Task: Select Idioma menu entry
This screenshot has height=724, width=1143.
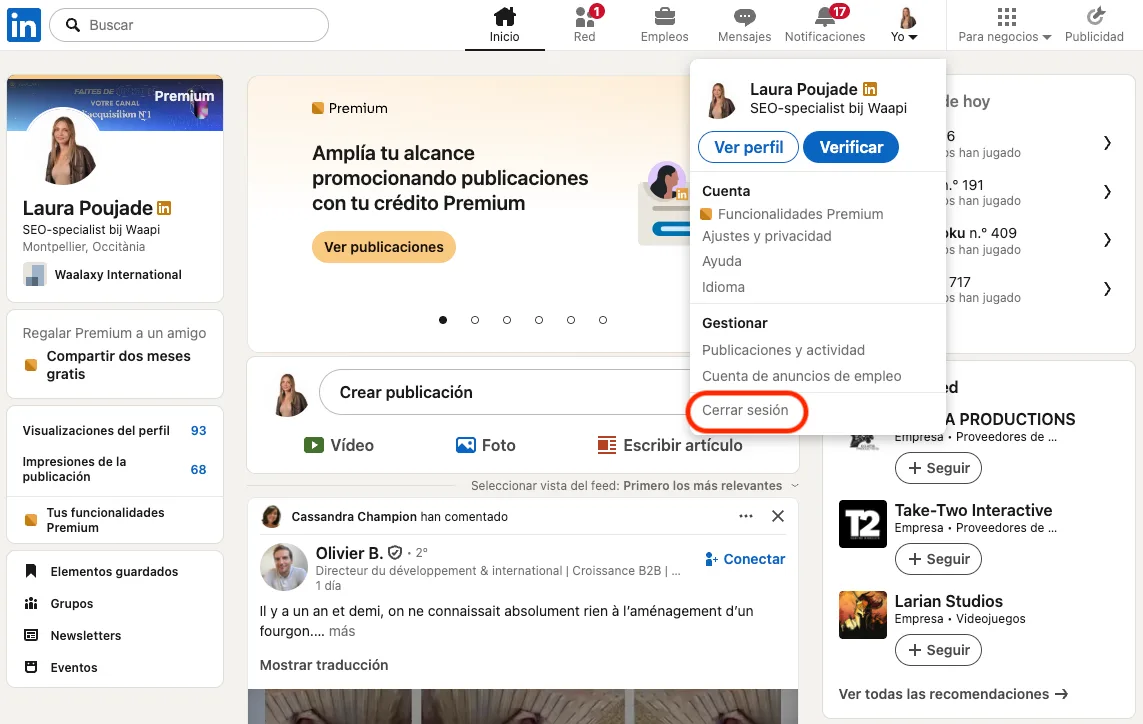Action: click(x=723, y=287)
